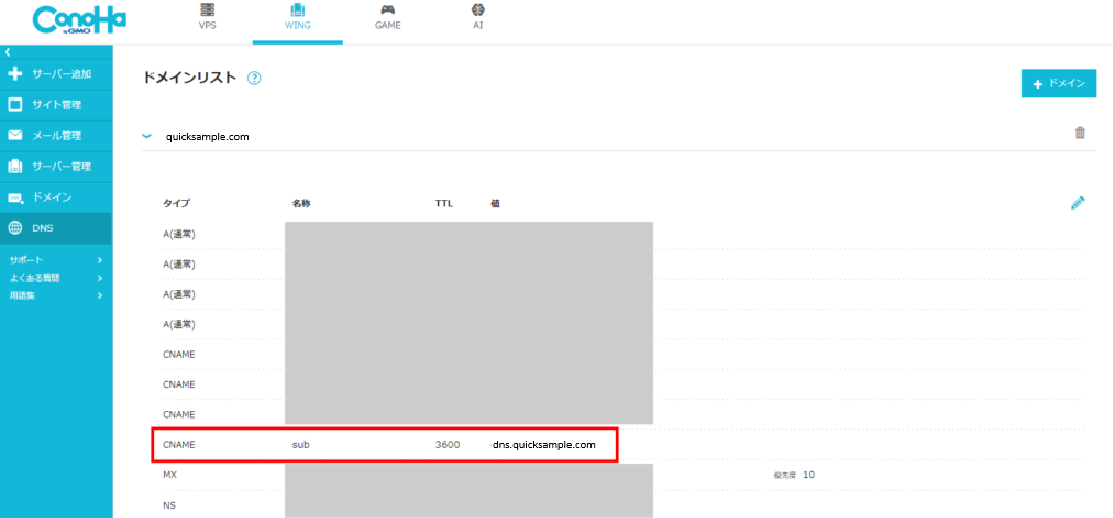Open サーバー追加 in the sidebar
The image size is (1113, 518).
pos(56,74)
